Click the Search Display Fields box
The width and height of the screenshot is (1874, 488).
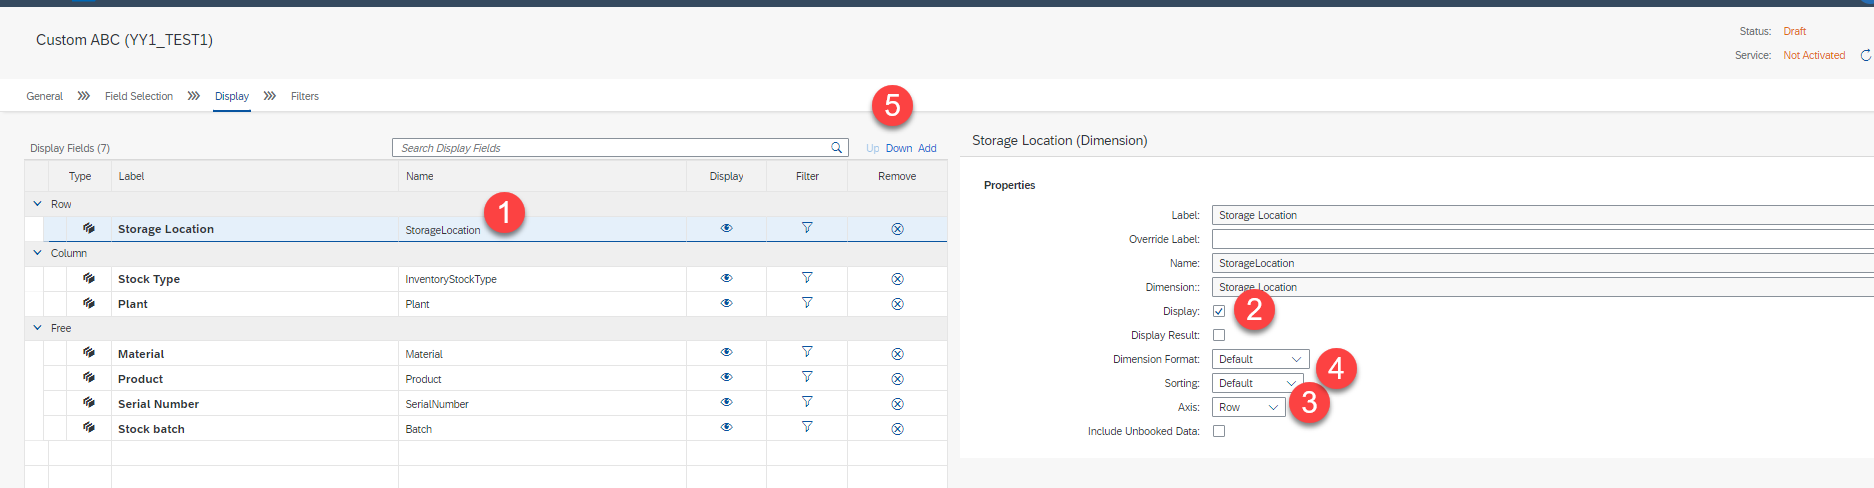pyautogui.click(x=620, y=148)
